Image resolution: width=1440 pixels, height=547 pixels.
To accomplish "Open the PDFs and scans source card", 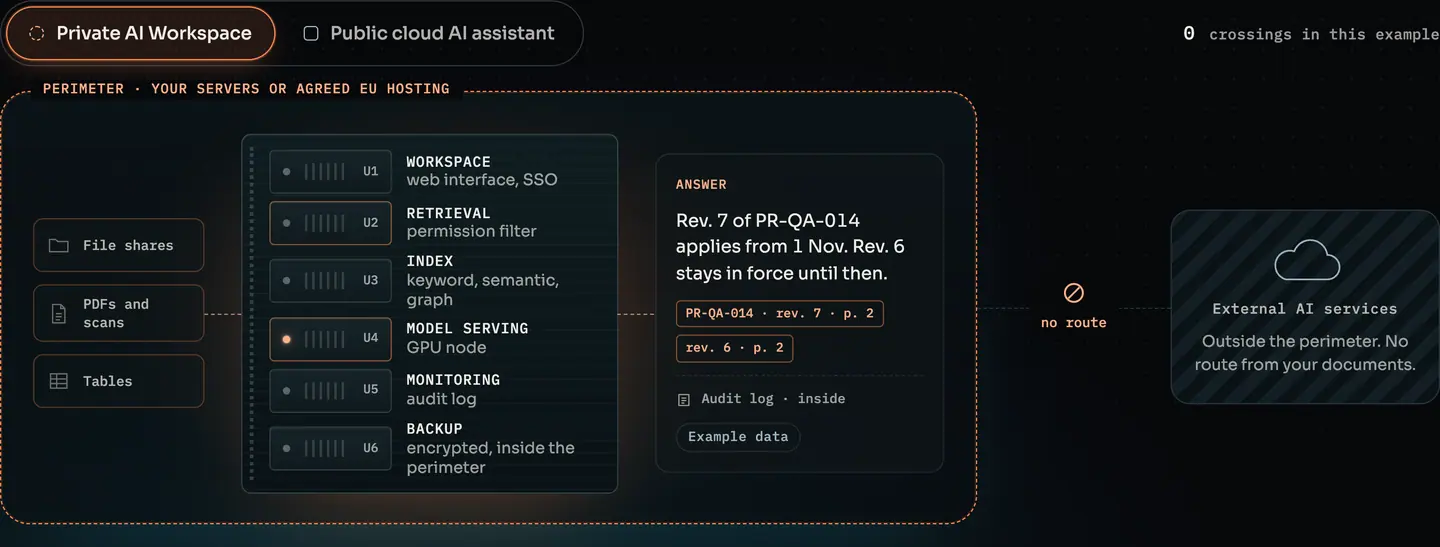I will [119, 313].
